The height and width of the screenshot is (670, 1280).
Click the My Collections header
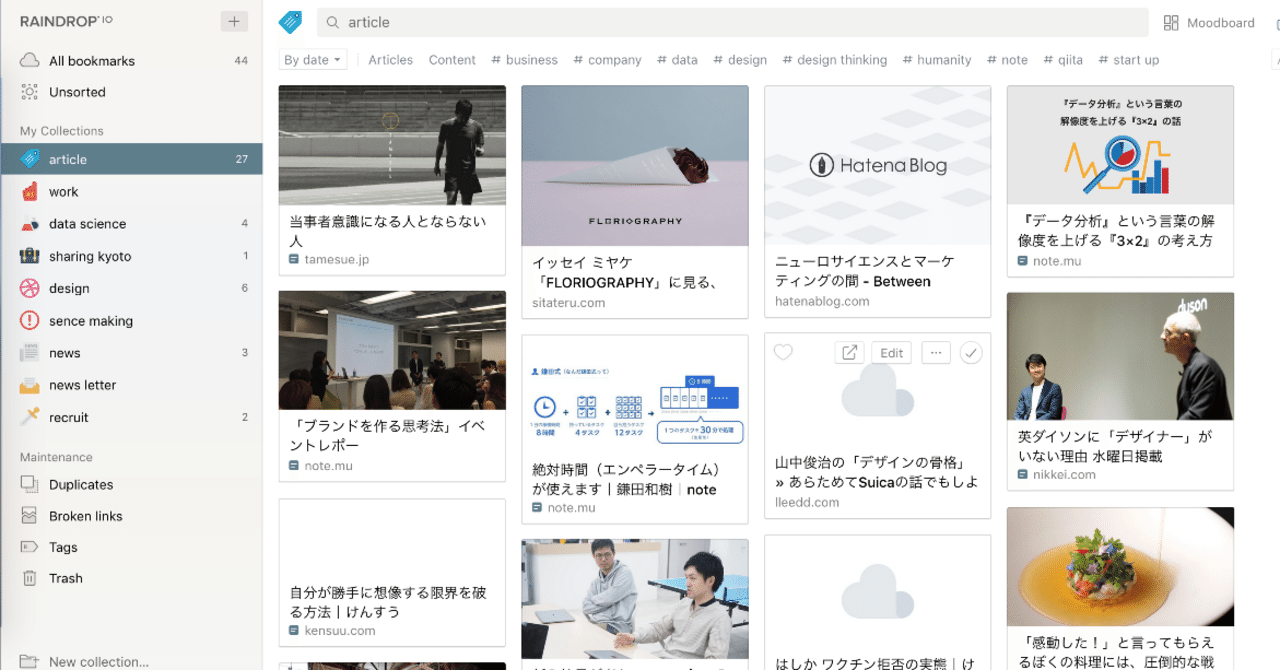pos(62,131)
